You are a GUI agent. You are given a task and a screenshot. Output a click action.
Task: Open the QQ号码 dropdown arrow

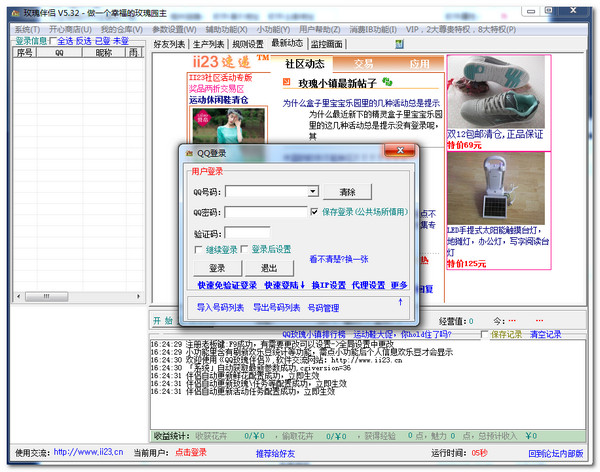pyautogui.click(x=313, y=191)
